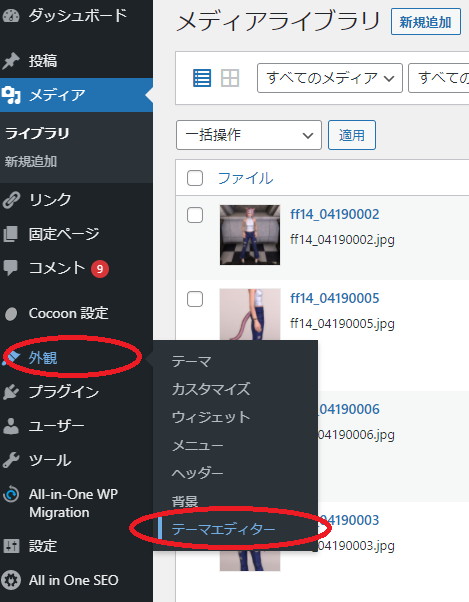469x602 pixels.
Task: Open the すべてのメディア filter dropdown
Action: click(x=330, y=78)
